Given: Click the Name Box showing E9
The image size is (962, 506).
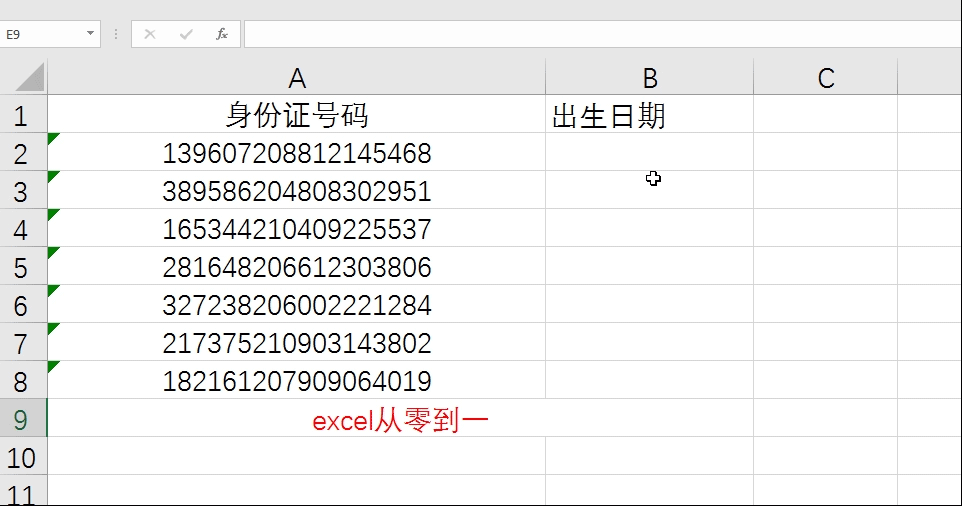Looking at the screenshot, I should pyautogui.click(x=43, y=34).
